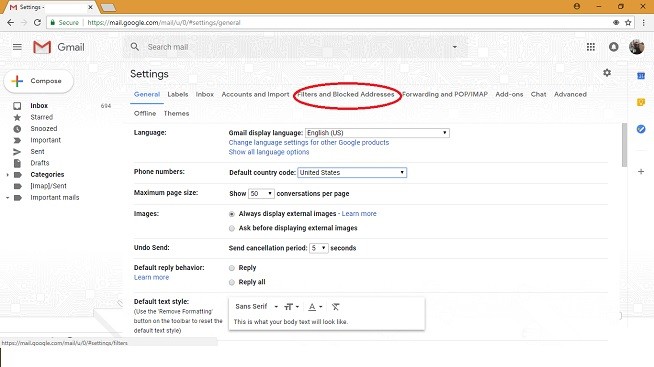Image resolution: width=654 pixels, height=367 pixels.
Task: Go back with browser back arrow
Action: coord(10,23)
